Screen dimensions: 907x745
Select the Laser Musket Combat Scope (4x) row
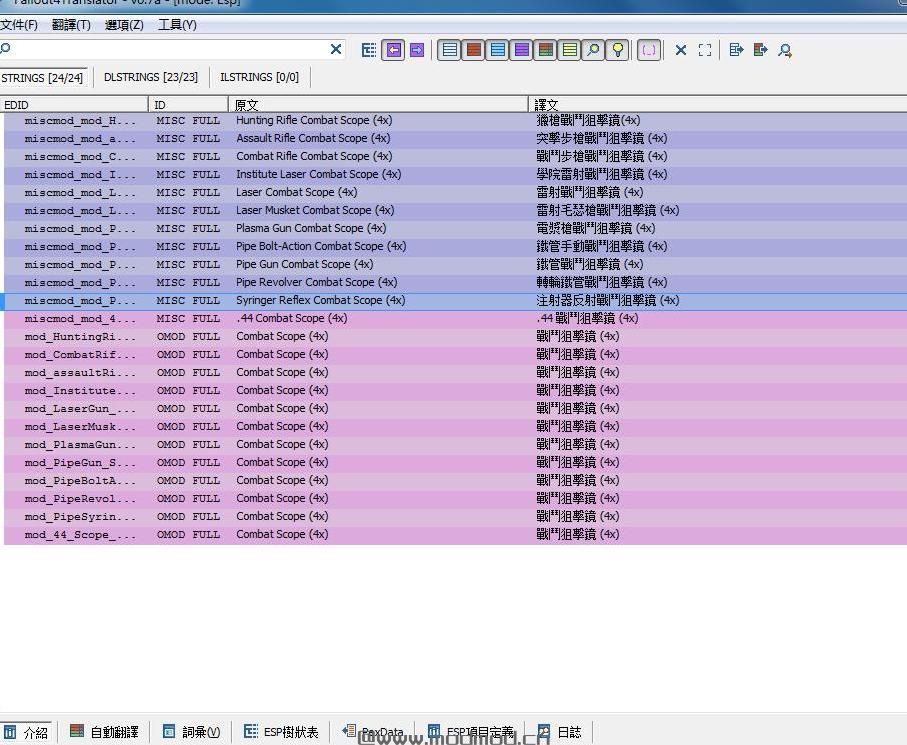(455, 210)
